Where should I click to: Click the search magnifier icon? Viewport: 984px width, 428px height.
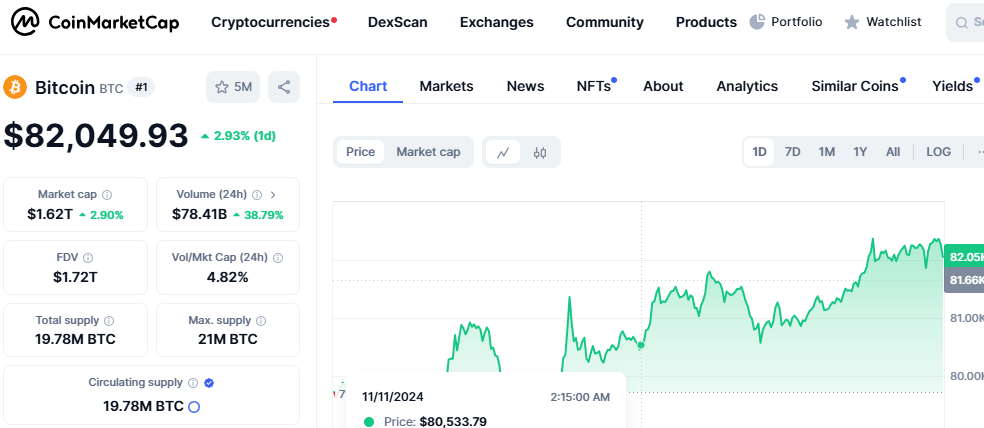(961, 23)
